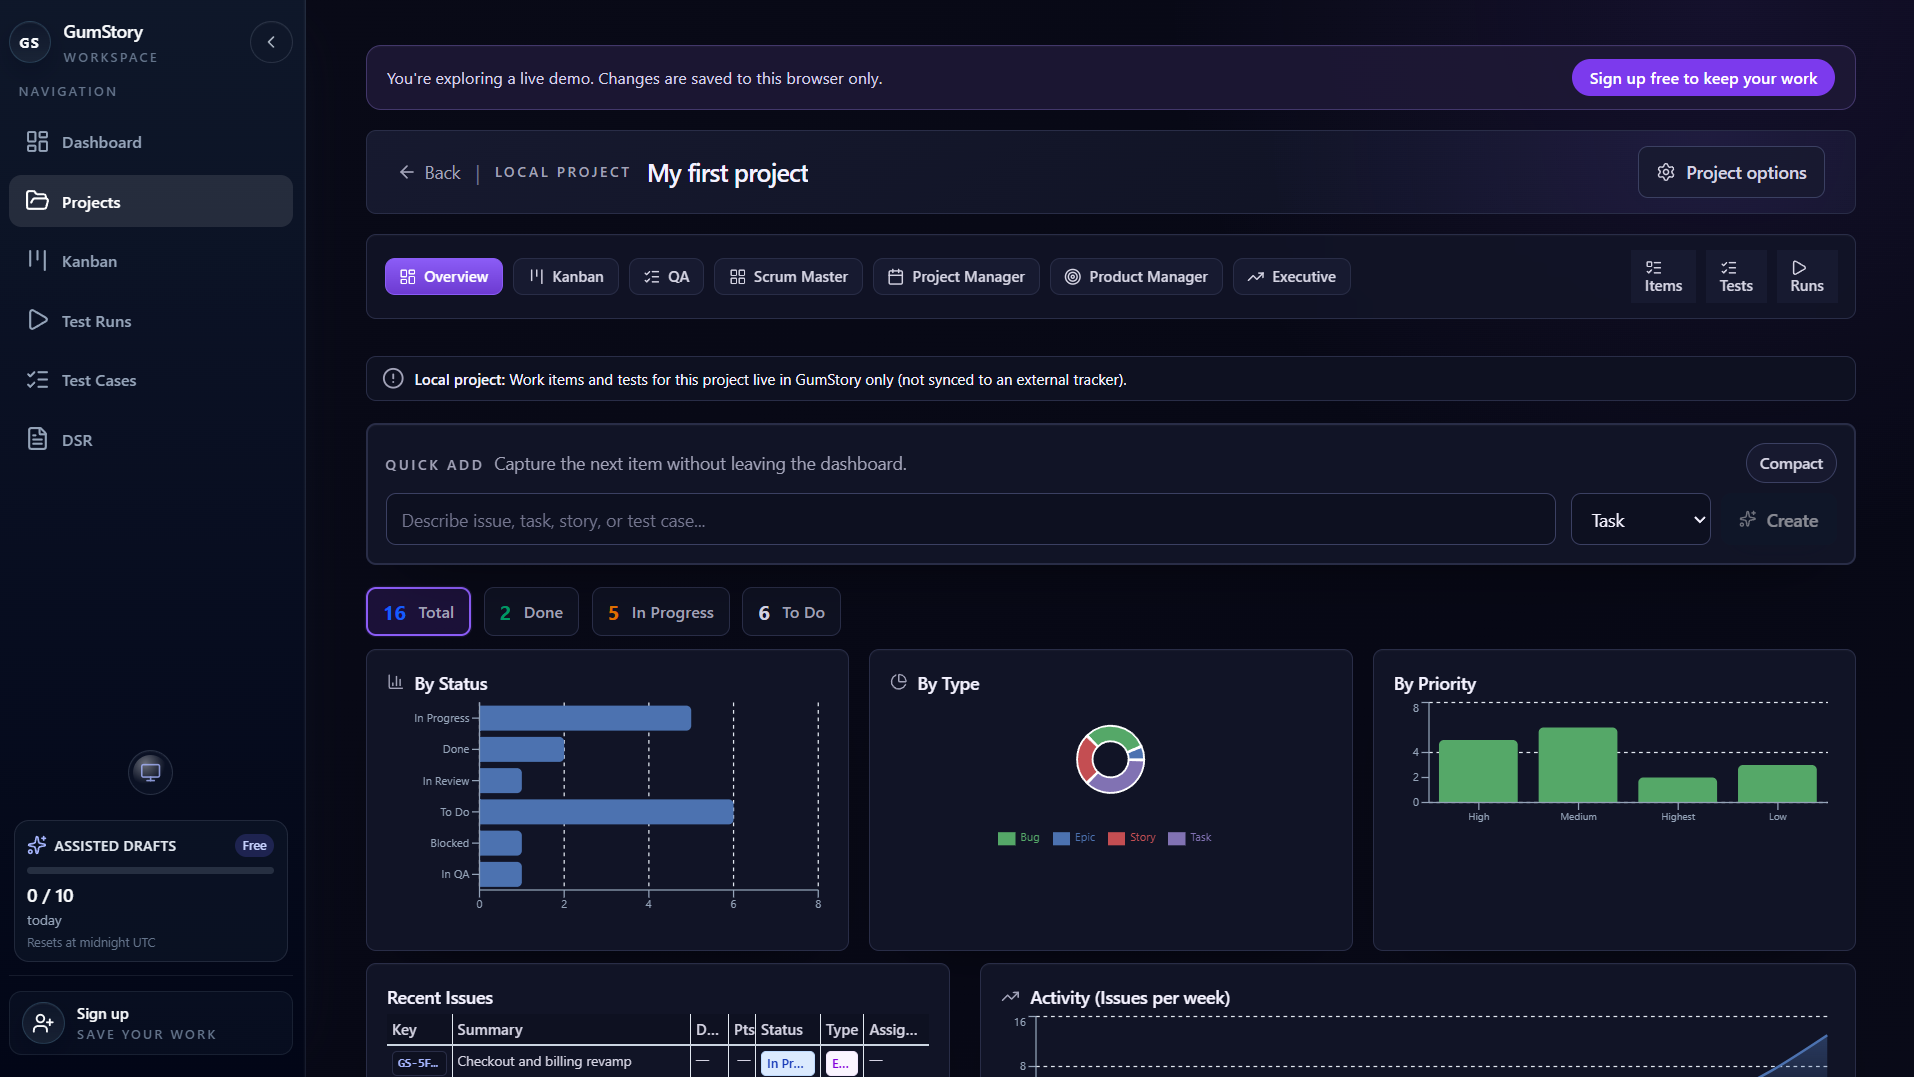Screen dimensions: 1914x1077
Task: Click the Medium priority bar
Action: (1578, 764)
